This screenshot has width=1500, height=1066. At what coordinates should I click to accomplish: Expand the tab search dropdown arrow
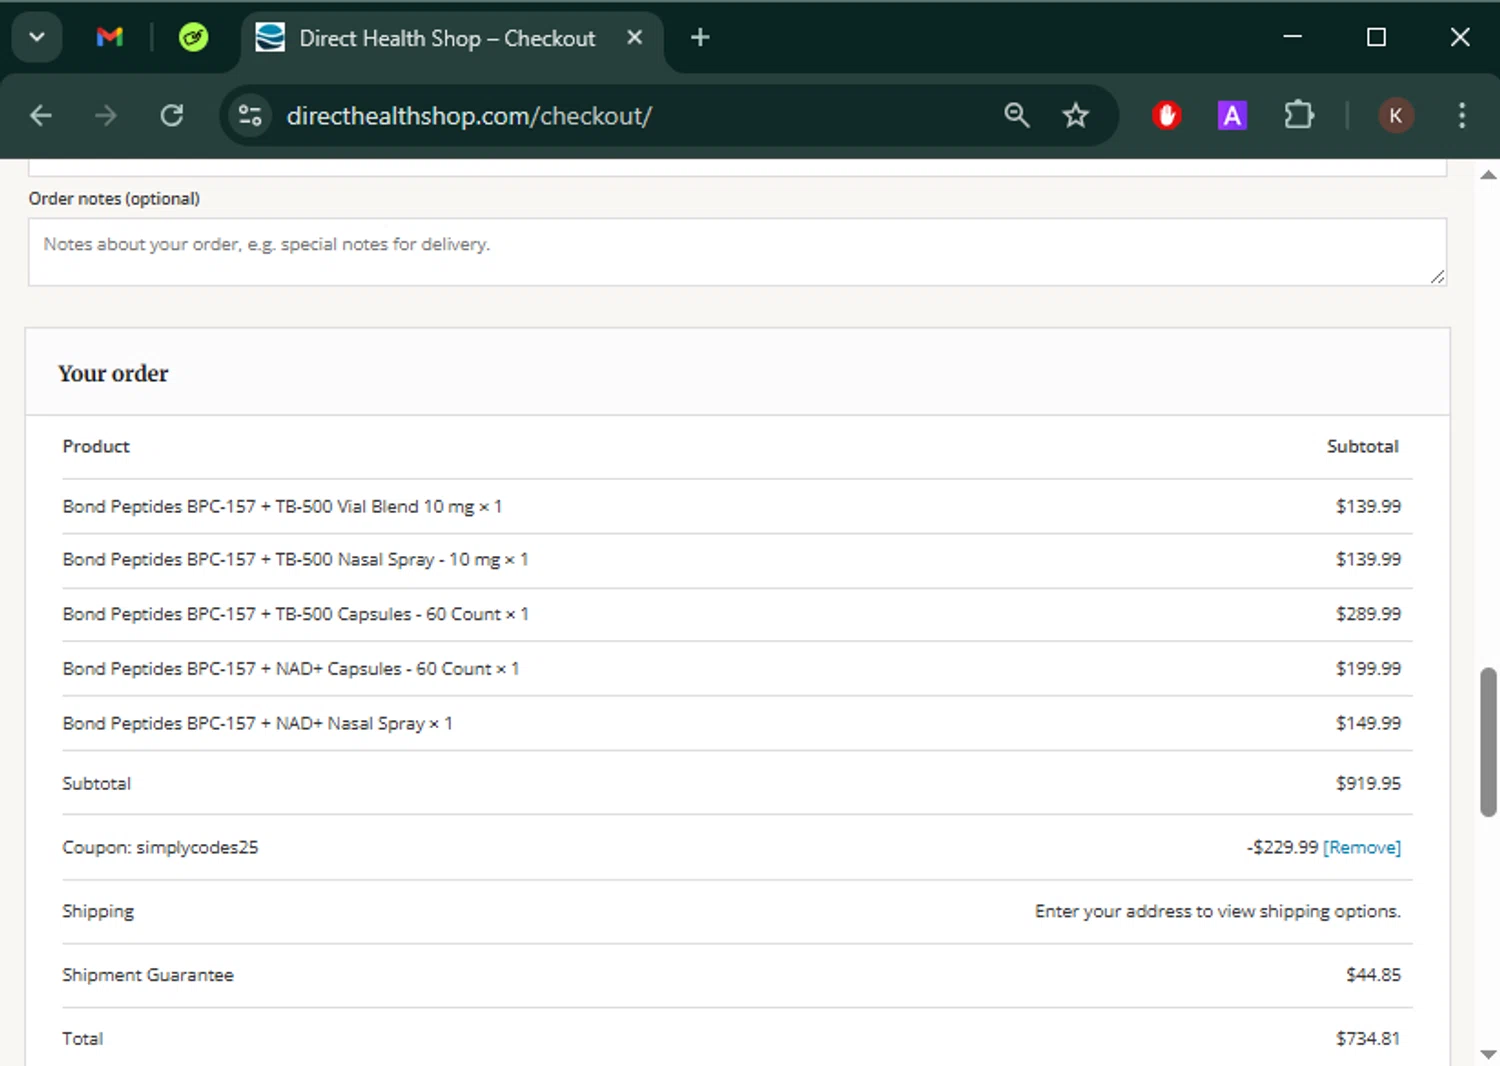[37, 38]
